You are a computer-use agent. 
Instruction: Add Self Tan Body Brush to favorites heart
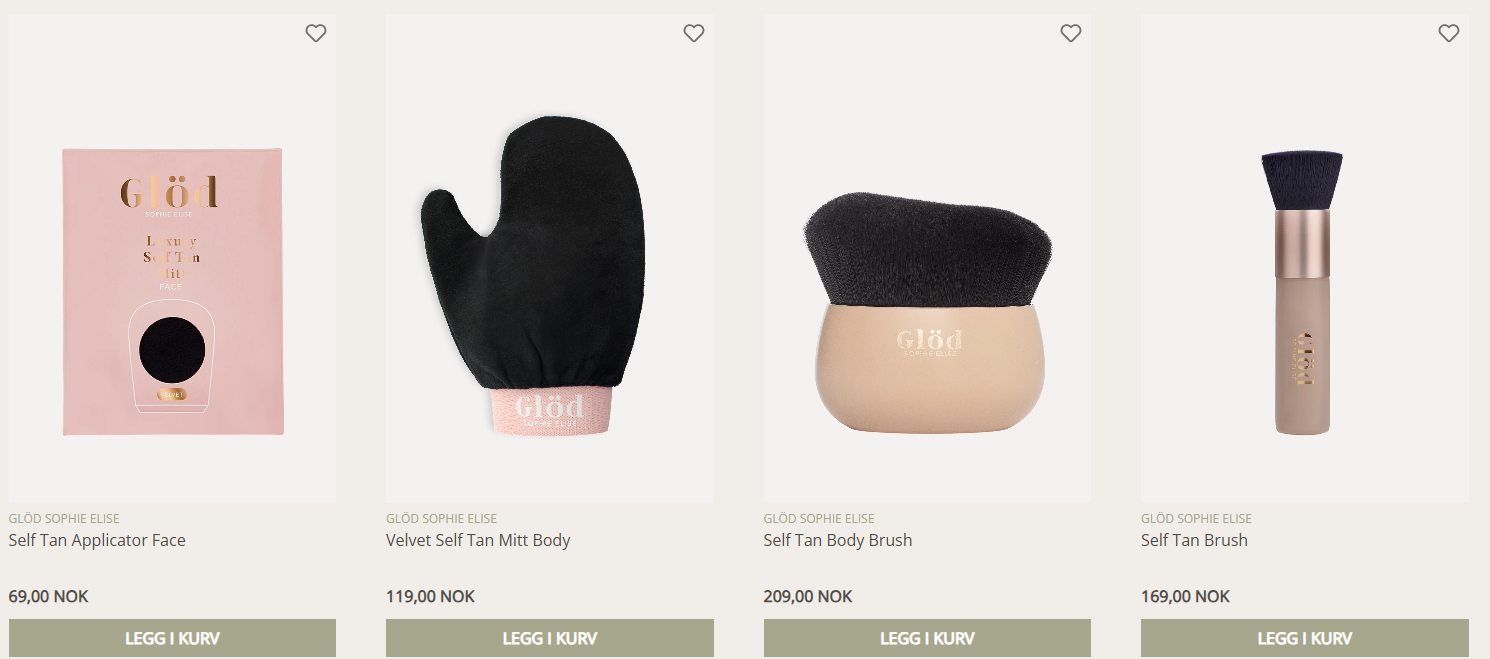tap(1071, 33)
